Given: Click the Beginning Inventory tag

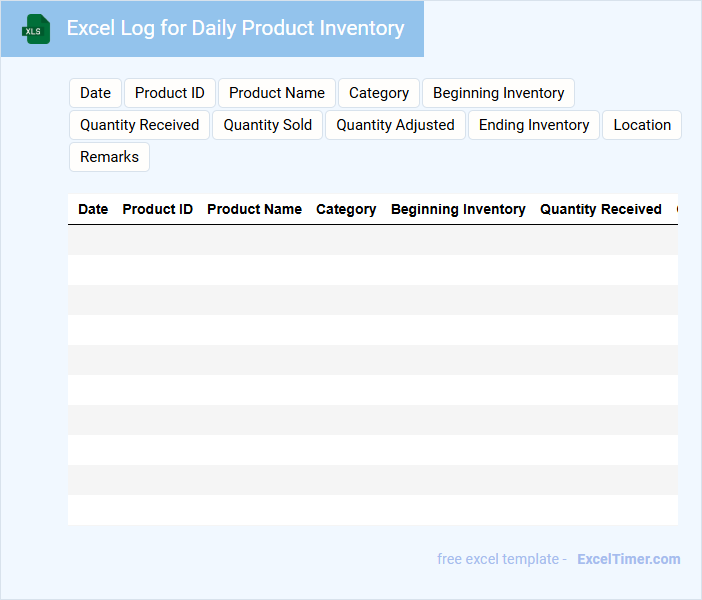Looking at the screenshot, I should tap(498, 93).
